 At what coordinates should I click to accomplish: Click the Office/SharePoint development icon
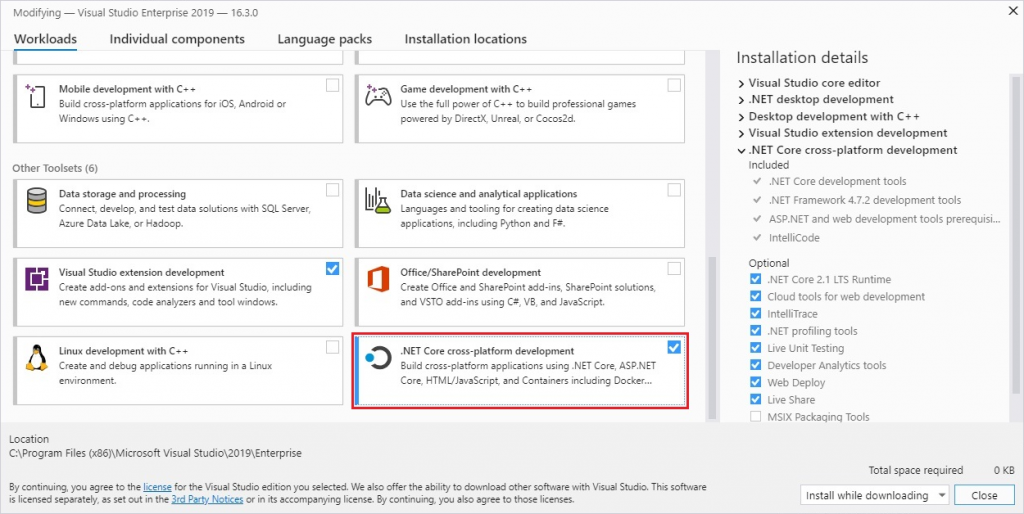pos(378,279)
